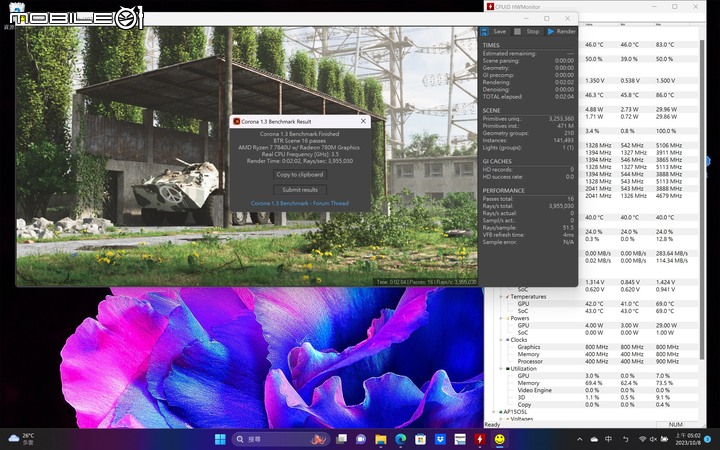Click the Save disk icon in Corona toolbar
Image resolution: width=720 pixels, height=450 pixels.
pyautogui.click(x=484, y=31)
